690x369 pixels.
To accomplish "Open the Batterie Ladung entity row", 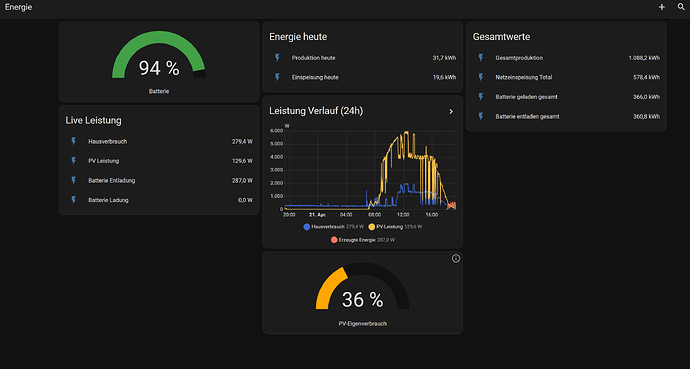I will click(159, 200).
